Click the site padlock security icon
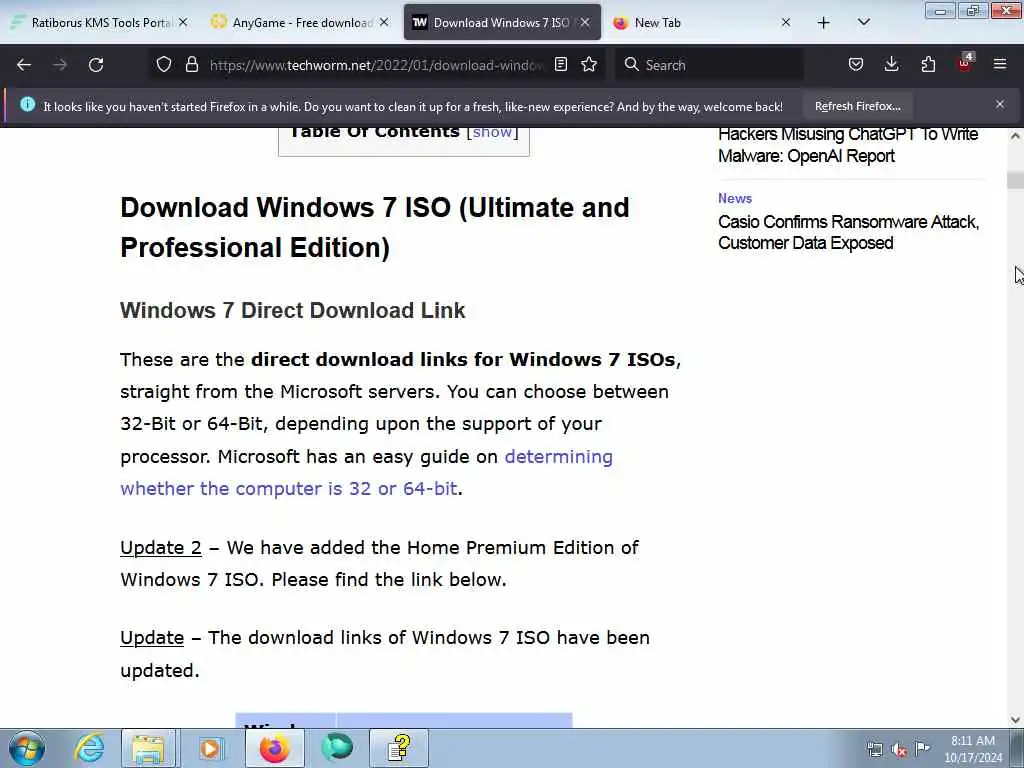The height and width of the screenshot is (768, 1024). [191, 64]
